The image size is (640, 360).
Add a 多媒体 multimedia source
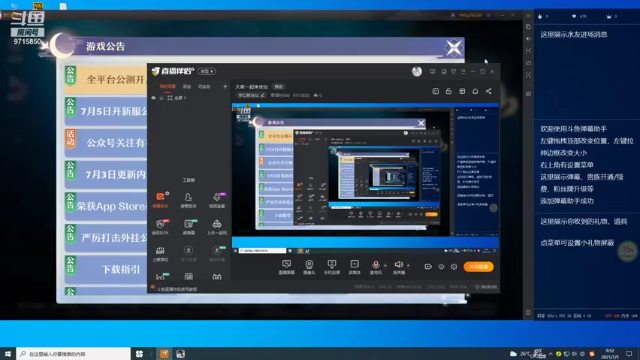[x=354, y=267]
